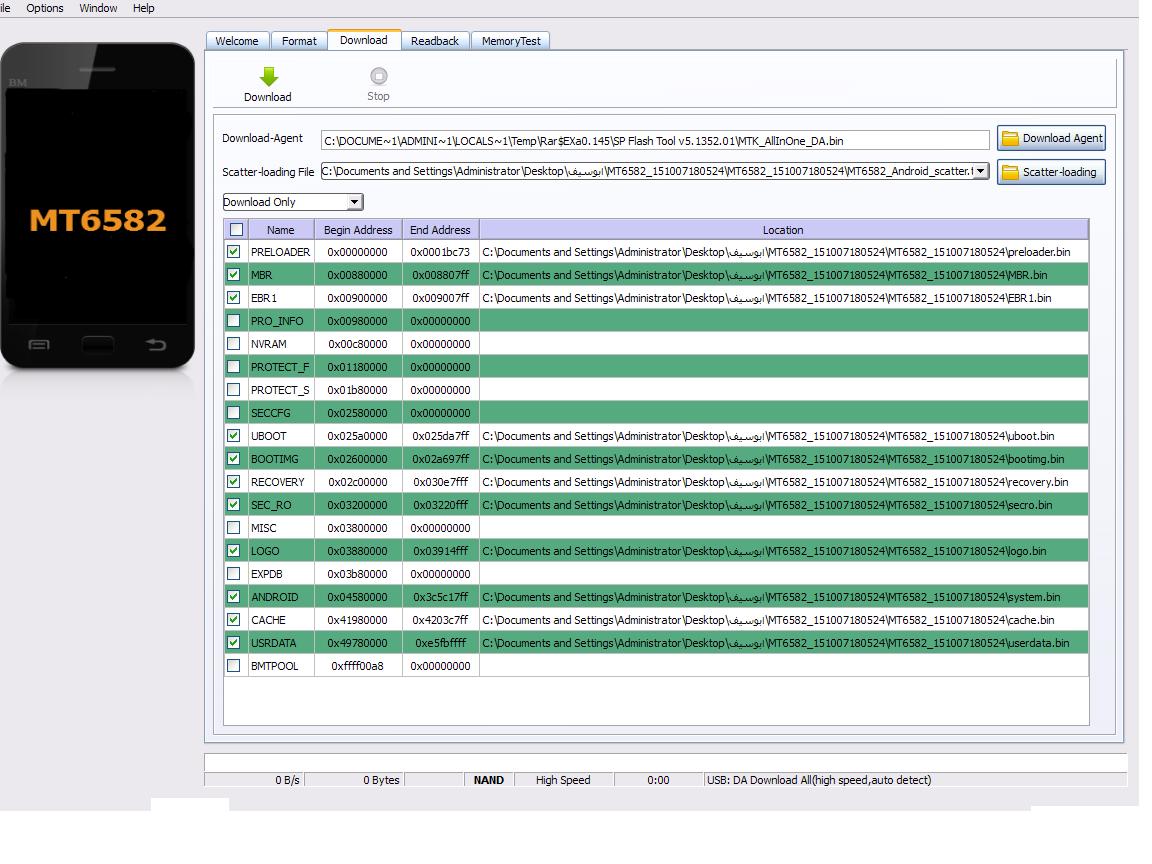
Task: Open the Window menu
Action: (98, 8)
